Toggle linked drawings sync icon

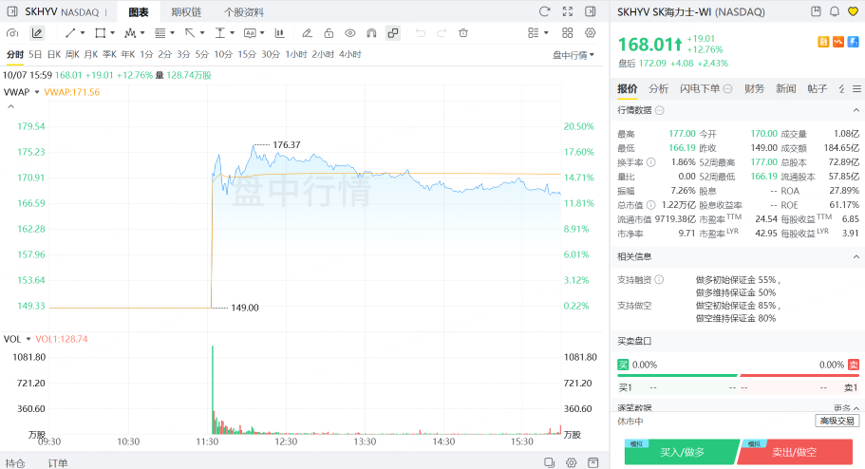pyautogui.click(x=393, y=33)
